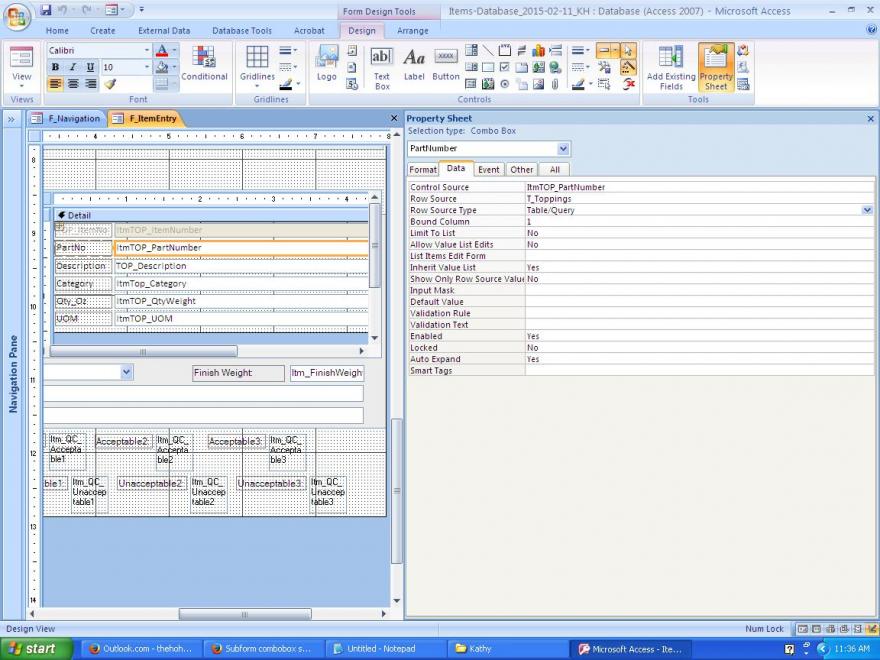Select the Text Box control
This screenshot has width=880, height=660.
(382, 67)
